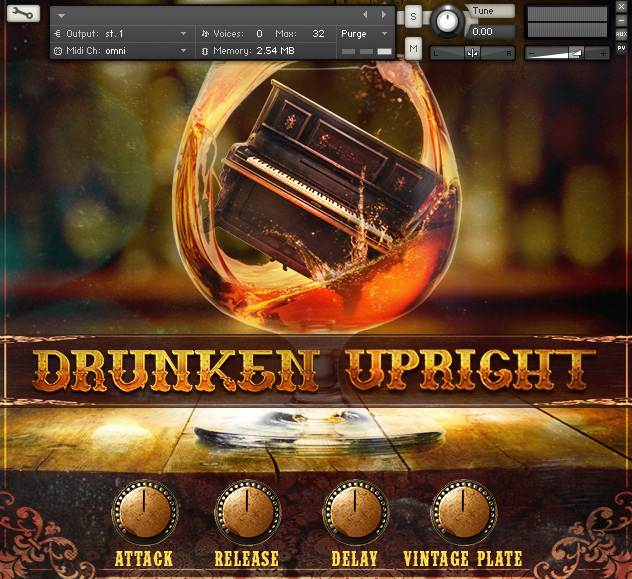Image resolution: width=632 pixels, height=579 pixels.
Task: Toggle the AUX sends panel
Action: pos(621,34)
